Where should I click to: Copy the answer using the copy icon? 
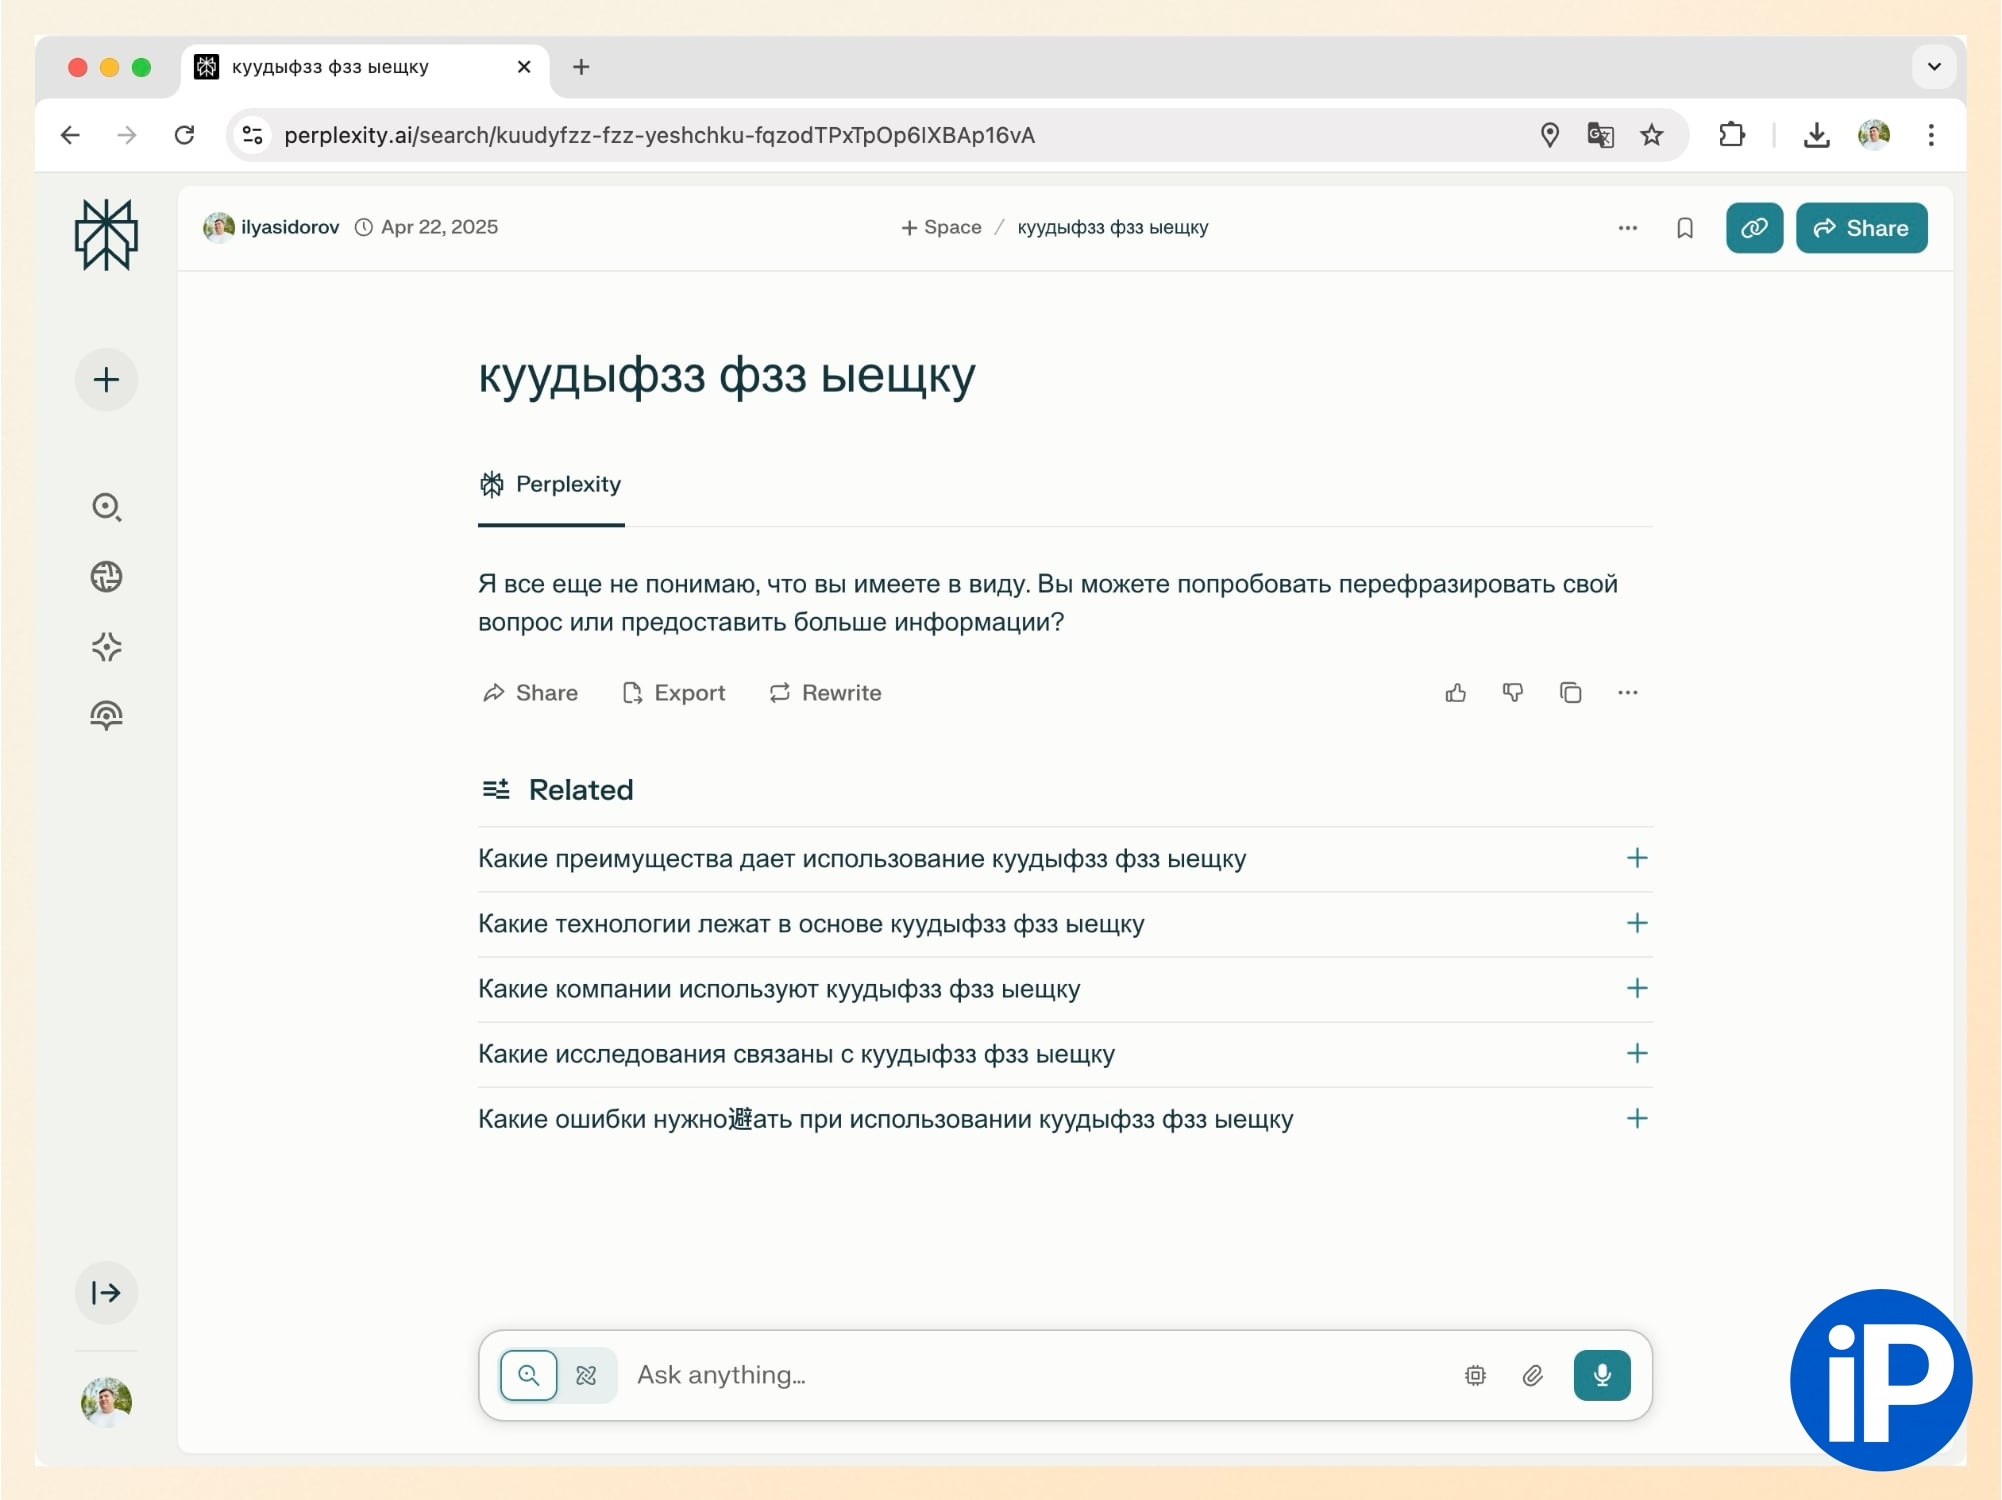[x=1570, y=693]
